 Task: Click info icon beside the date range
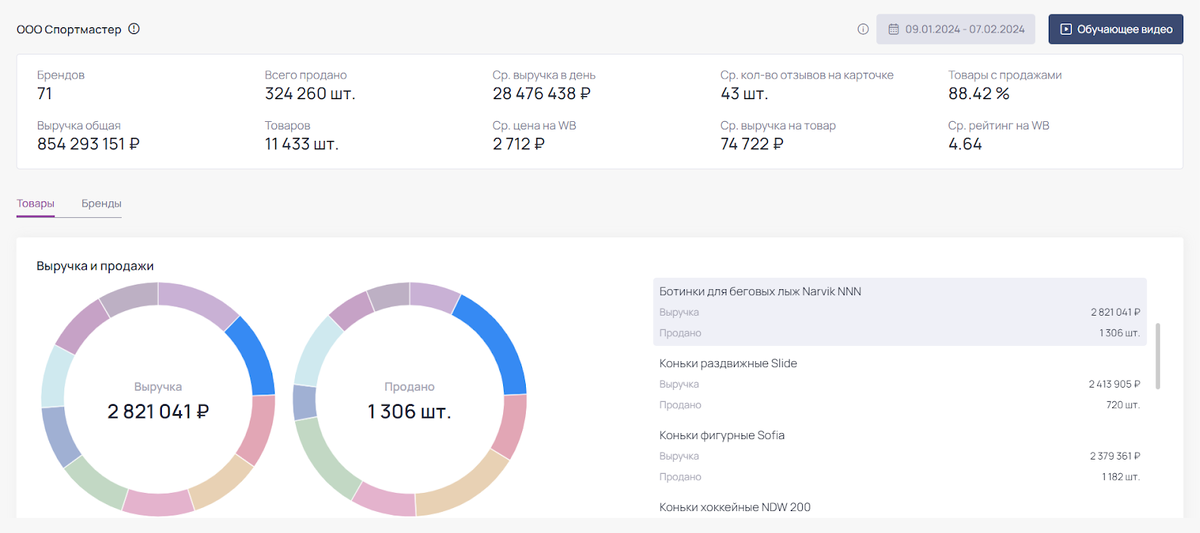click(863, 29)
